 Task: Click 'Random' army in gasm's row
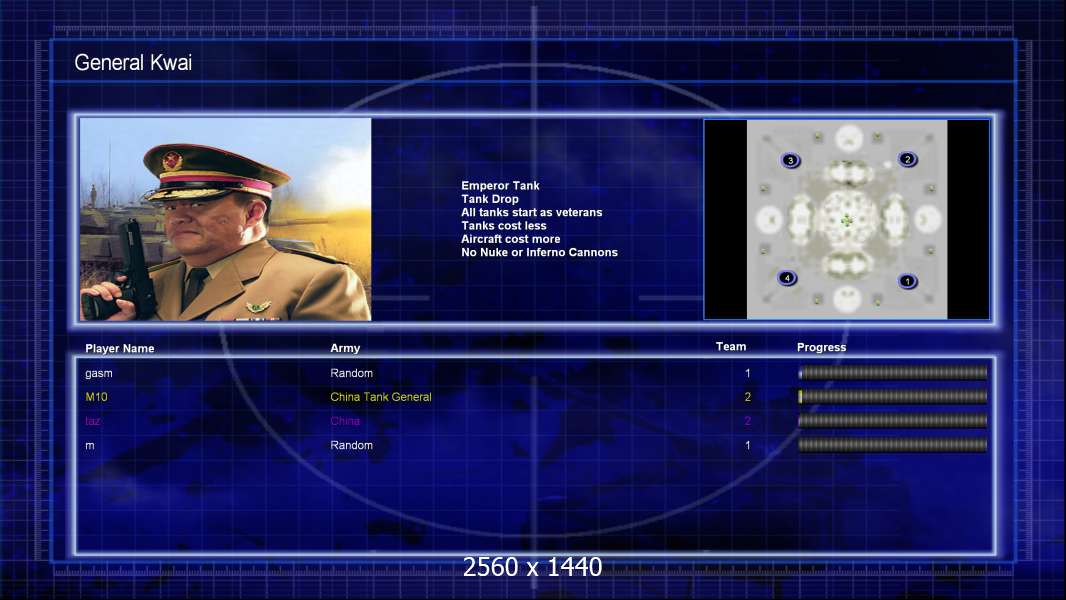click(x=351, y=373)
